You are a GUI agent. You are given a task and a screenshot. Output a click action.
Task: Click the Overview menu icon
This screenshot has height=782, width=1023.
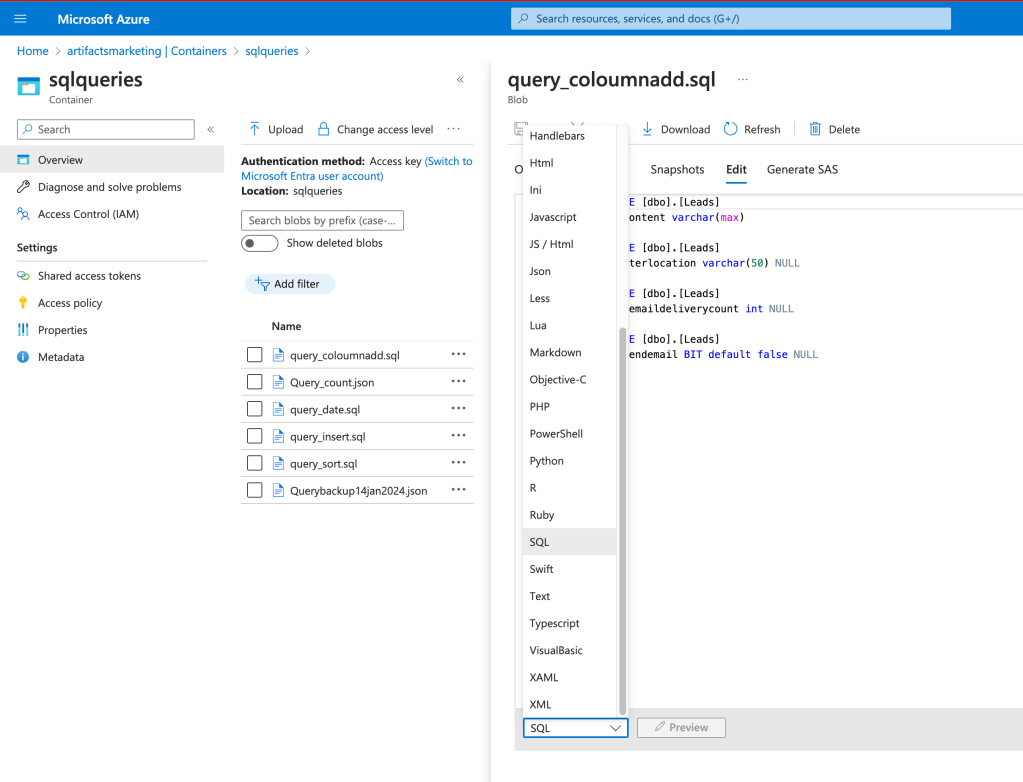(23, 160)
